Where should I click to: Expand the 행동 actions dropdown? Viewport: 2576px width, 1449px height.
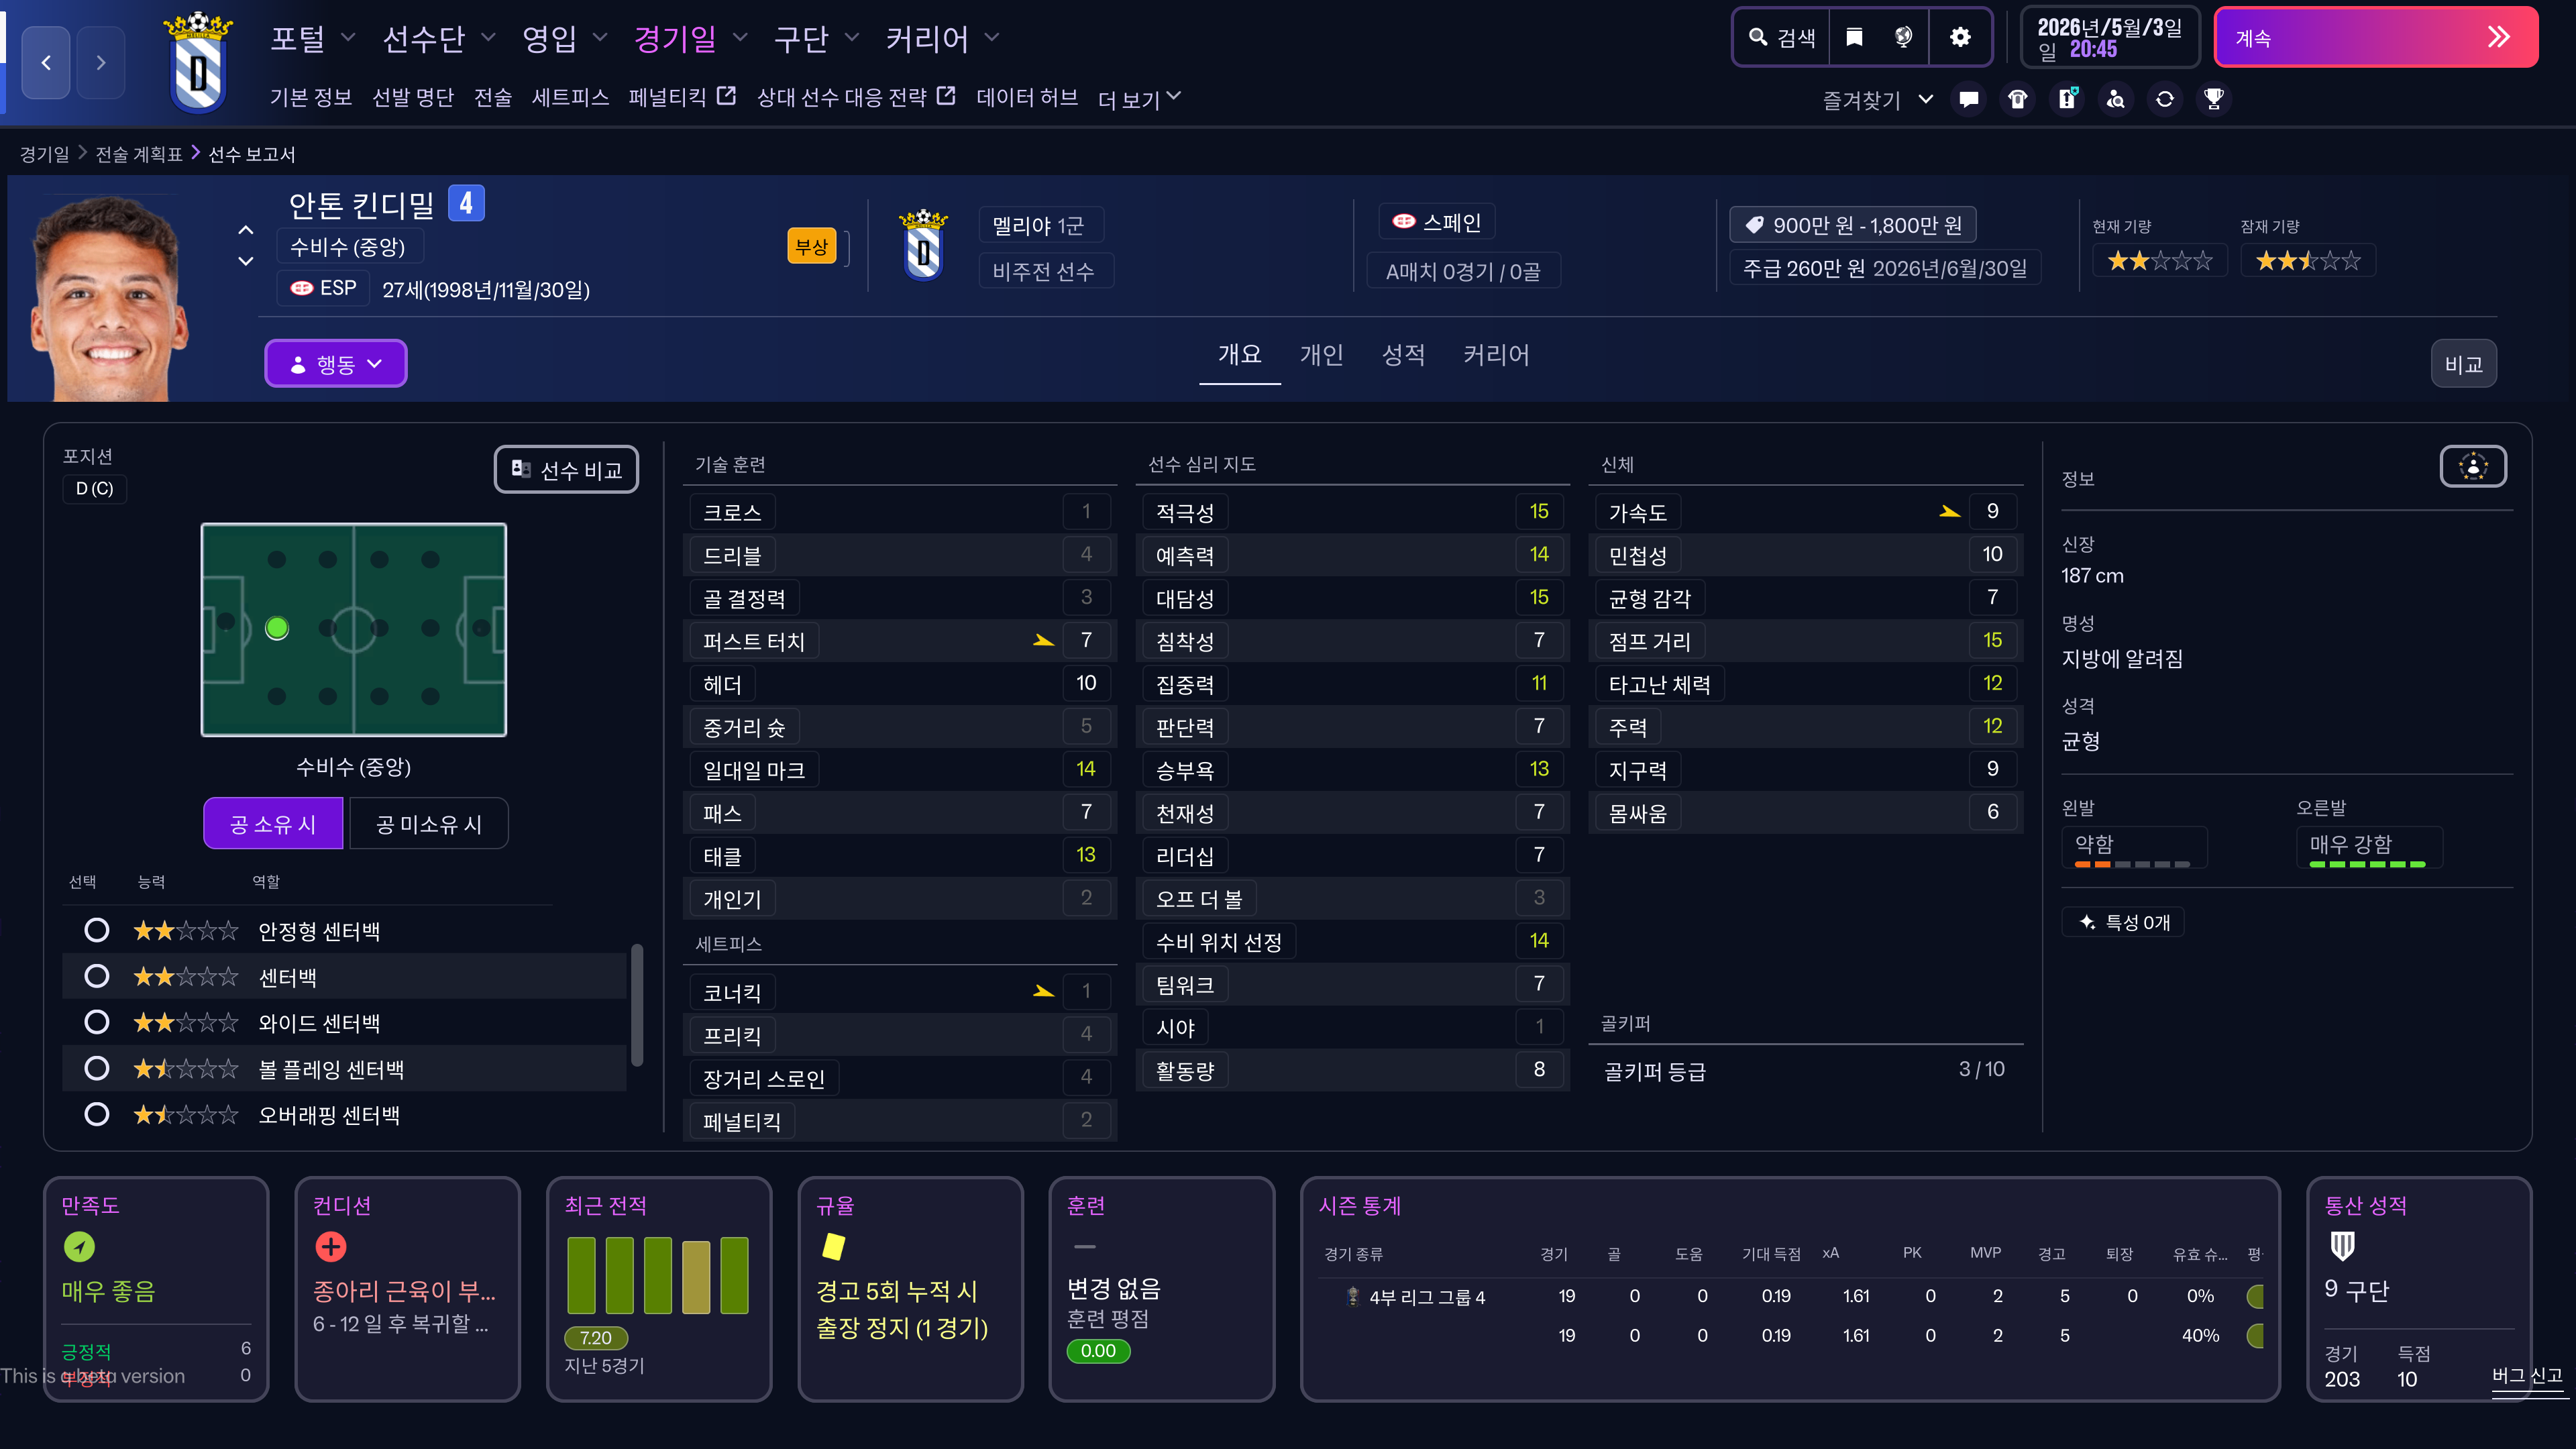coord(336,364)
